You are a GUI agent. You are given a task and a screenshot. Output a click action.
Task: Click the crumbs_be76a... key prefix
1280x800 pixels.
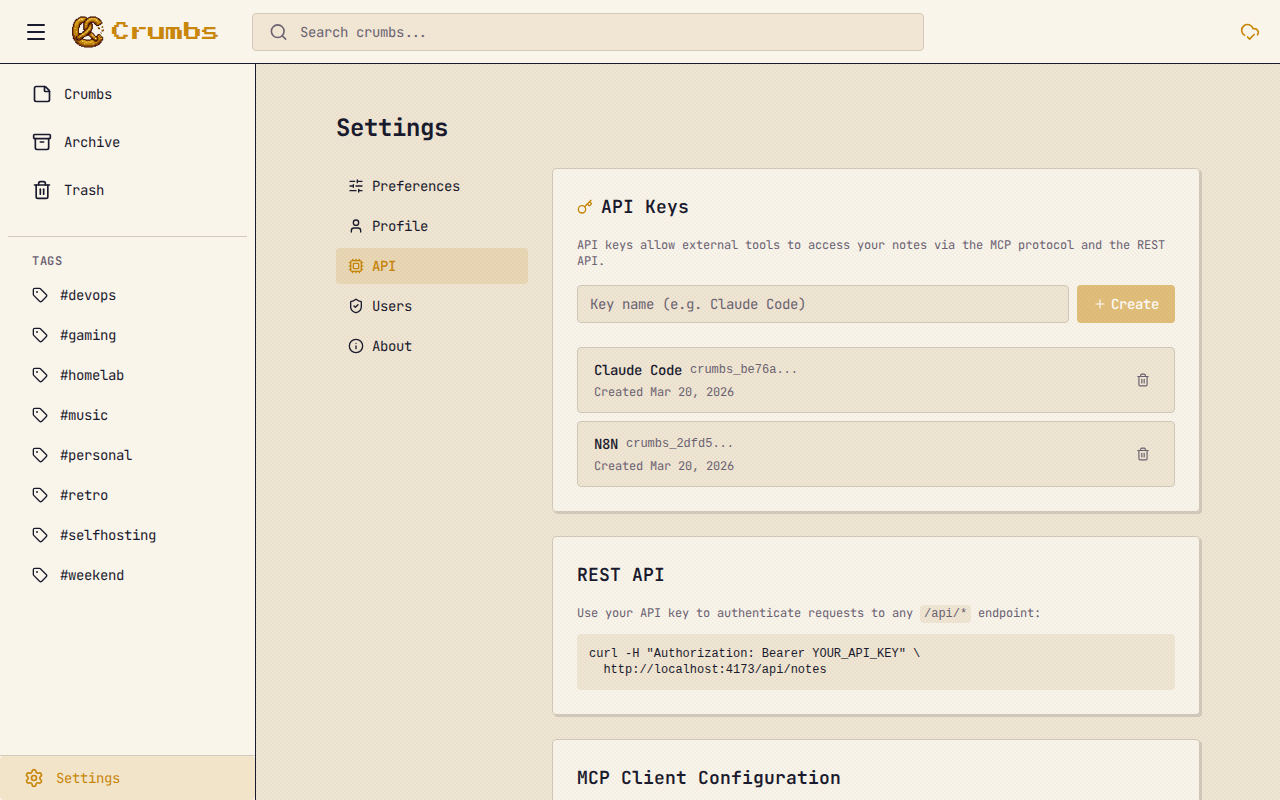(x=744, y=369)
